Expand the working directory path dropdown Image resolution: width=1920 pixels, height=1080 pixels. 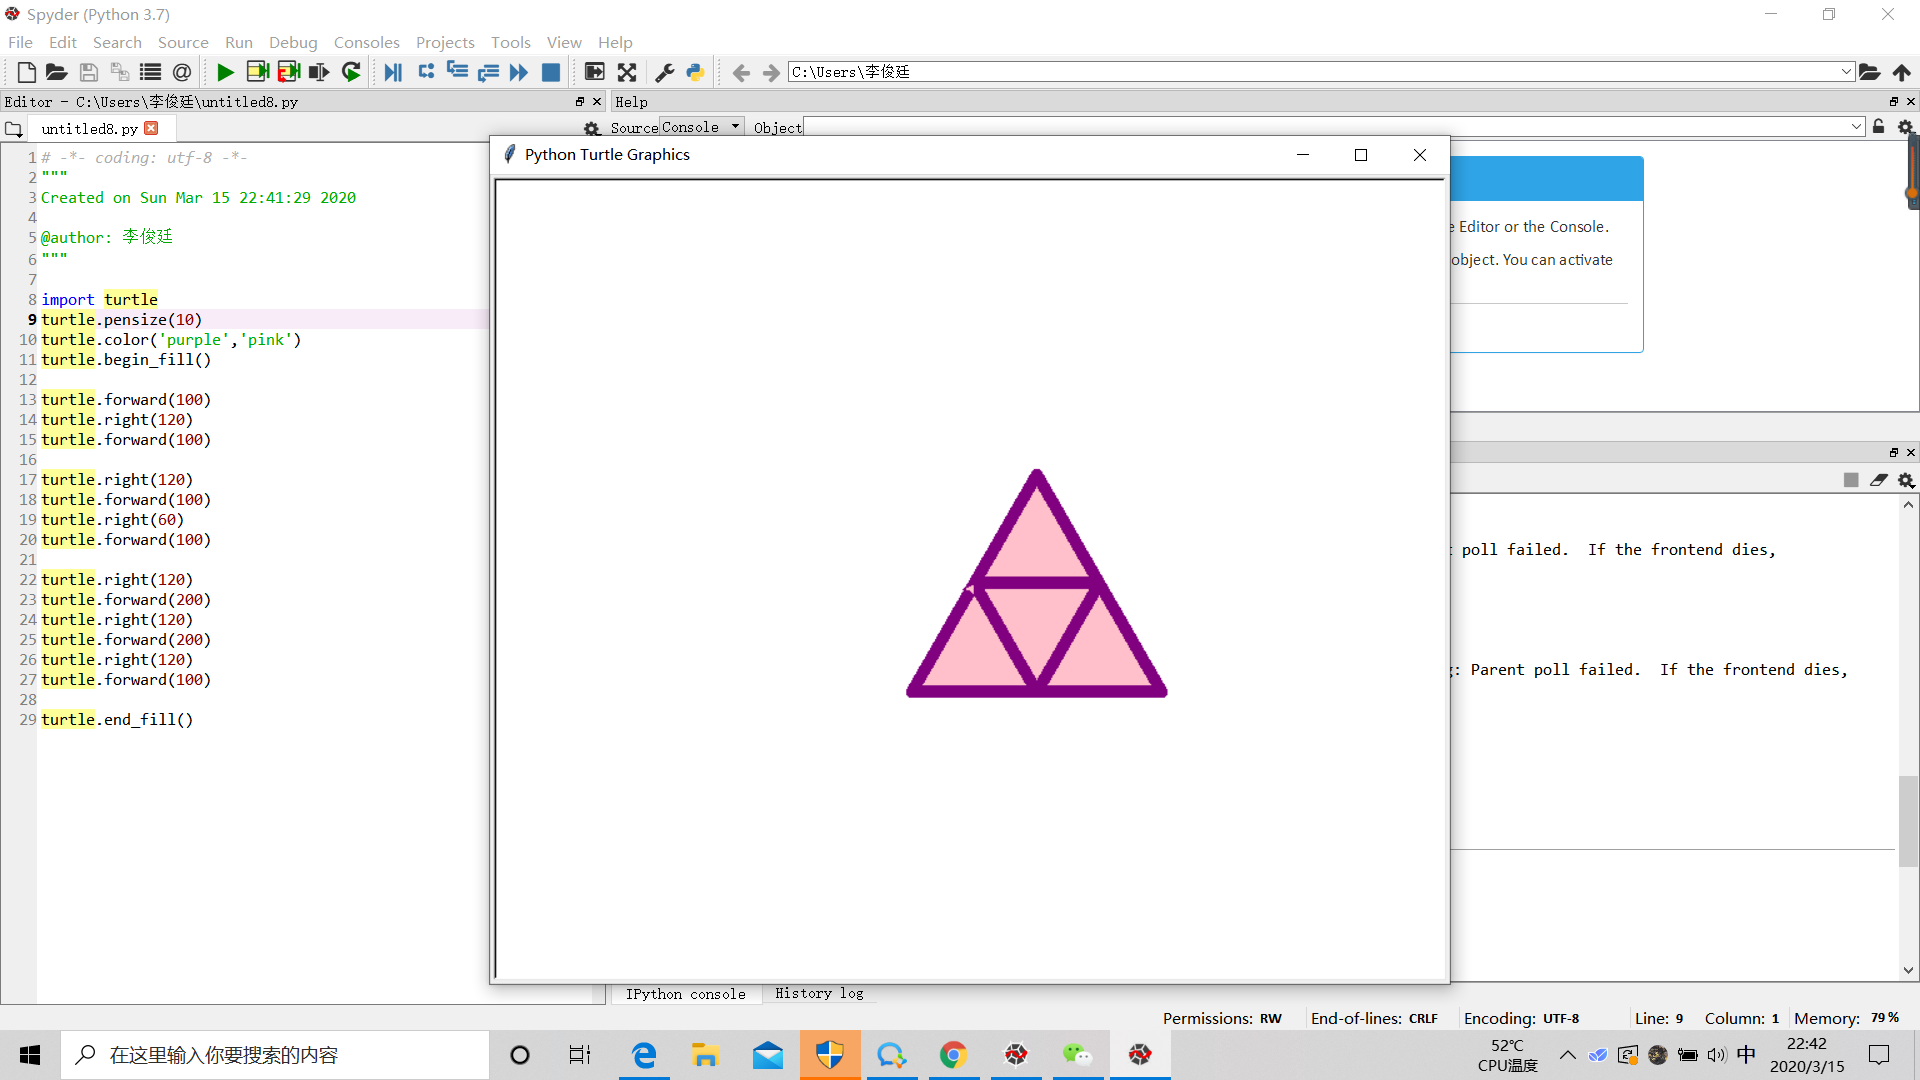click(x=1846, y=72)
